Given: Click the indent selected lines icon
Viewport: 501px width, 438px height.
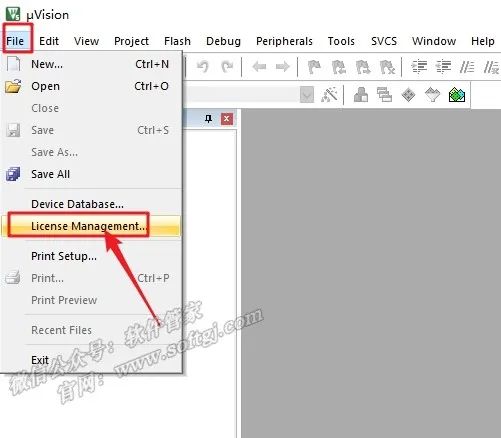Looking at the screenshot, I should (419, 67).
